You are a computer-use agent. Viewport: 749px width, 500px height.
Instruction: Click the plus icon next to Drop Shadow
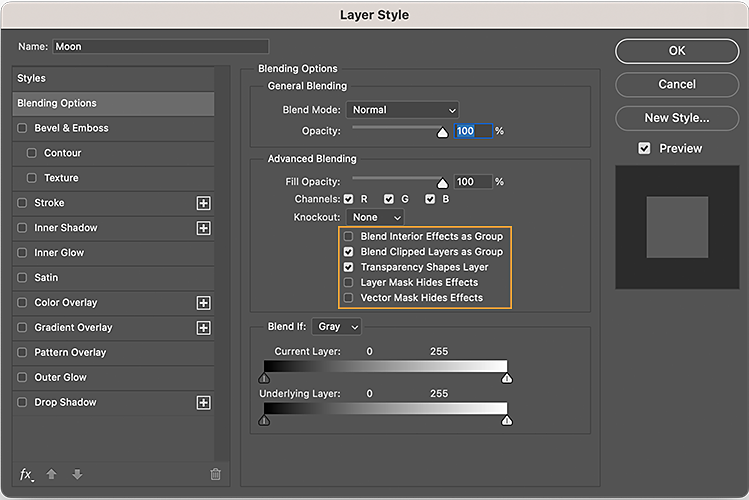point(203,403)
